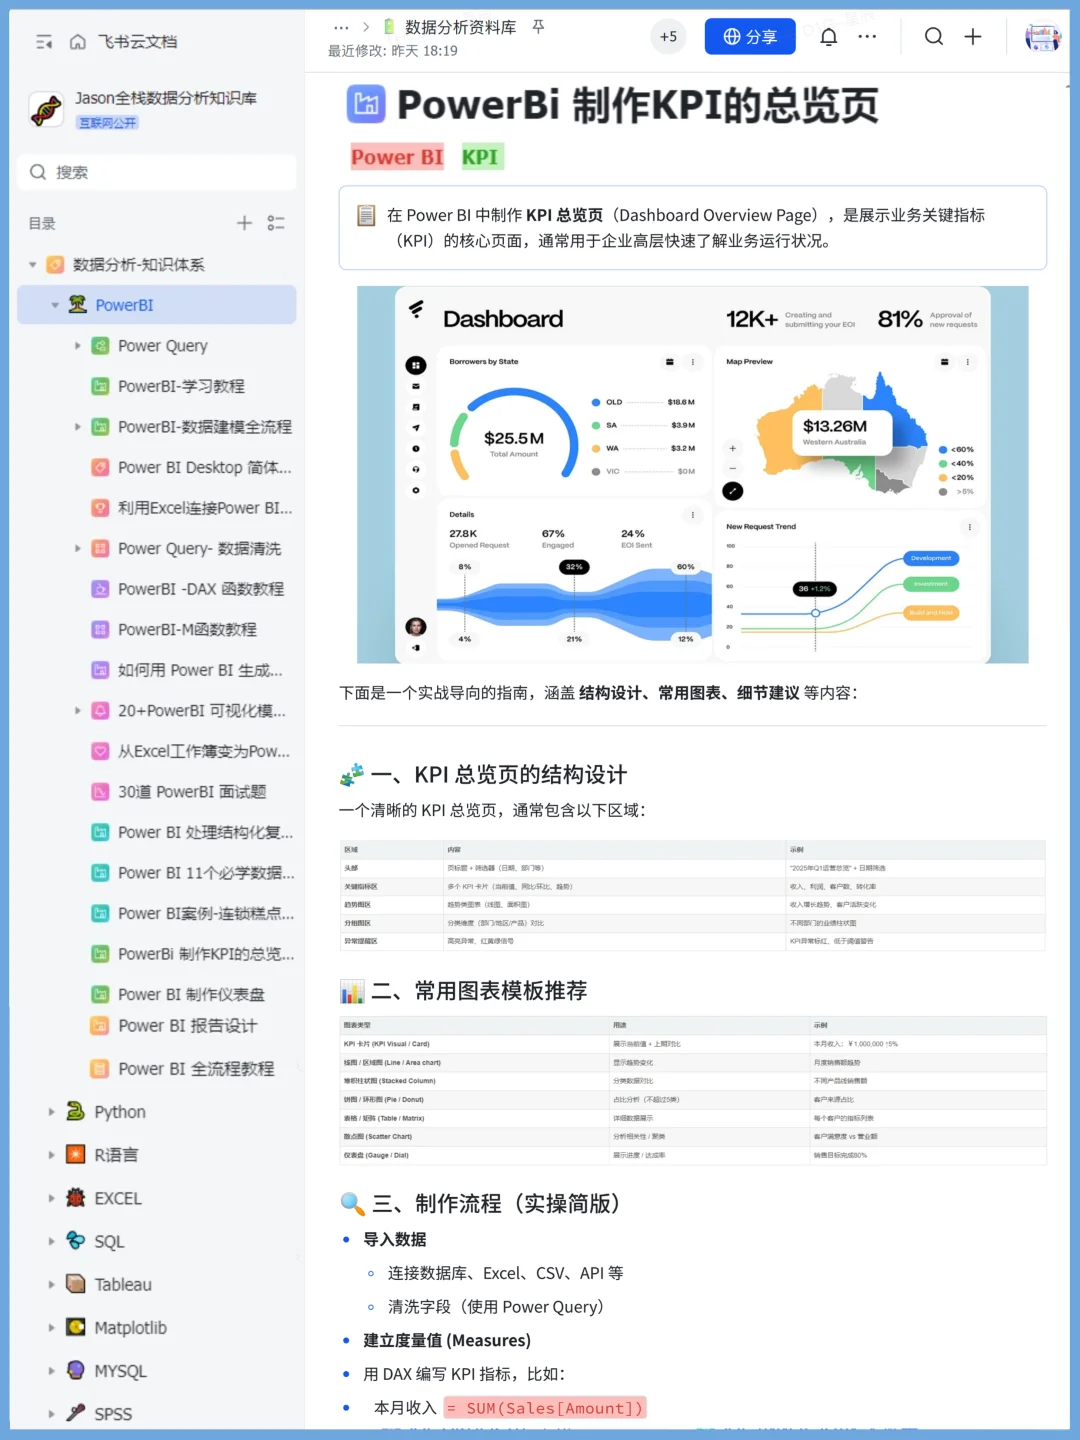Image resolution: width=1080 pixels, height=1440 pixels.
Task: Open the 从Excel工作簿变为Pow... document
Action: [x=204, y=751]
